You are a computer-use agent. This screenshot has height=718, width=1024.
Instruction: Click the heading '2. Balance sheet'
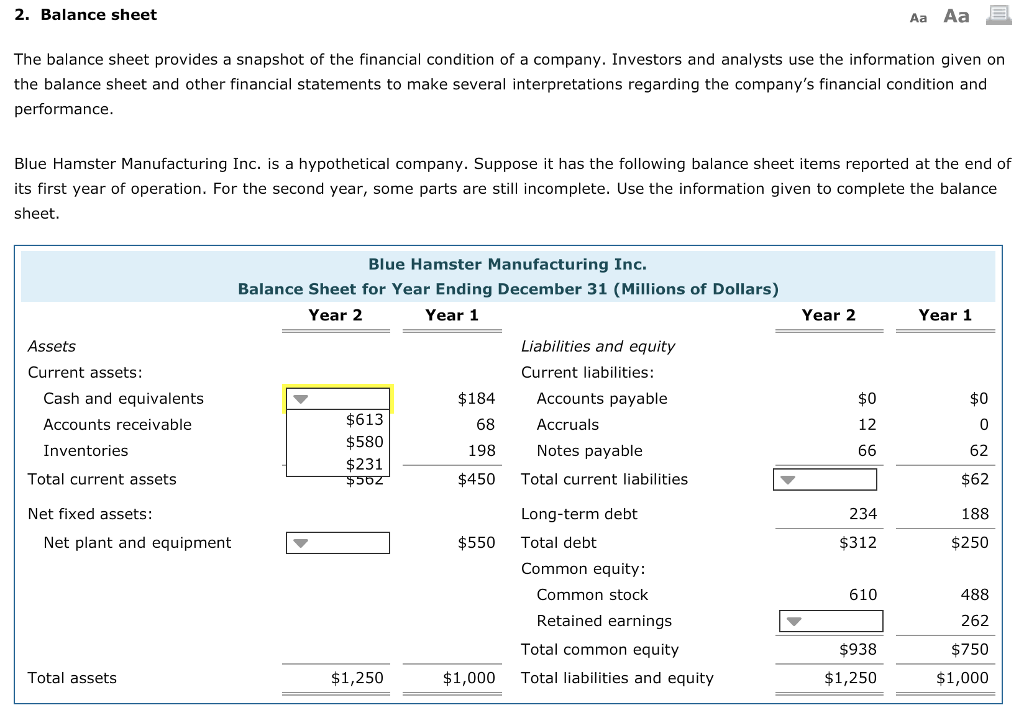86,15
